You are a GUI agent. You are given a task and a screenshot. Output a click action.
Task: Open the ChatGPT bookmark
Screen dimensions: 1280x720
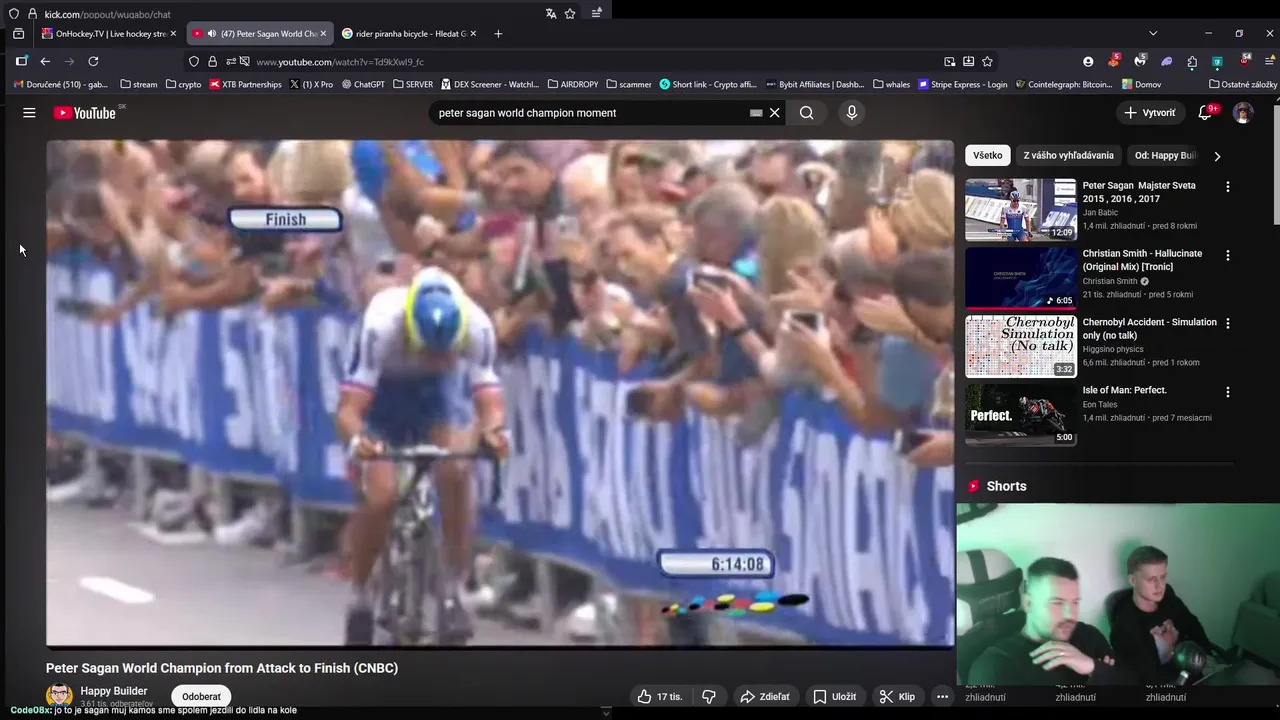coord(363,85)
